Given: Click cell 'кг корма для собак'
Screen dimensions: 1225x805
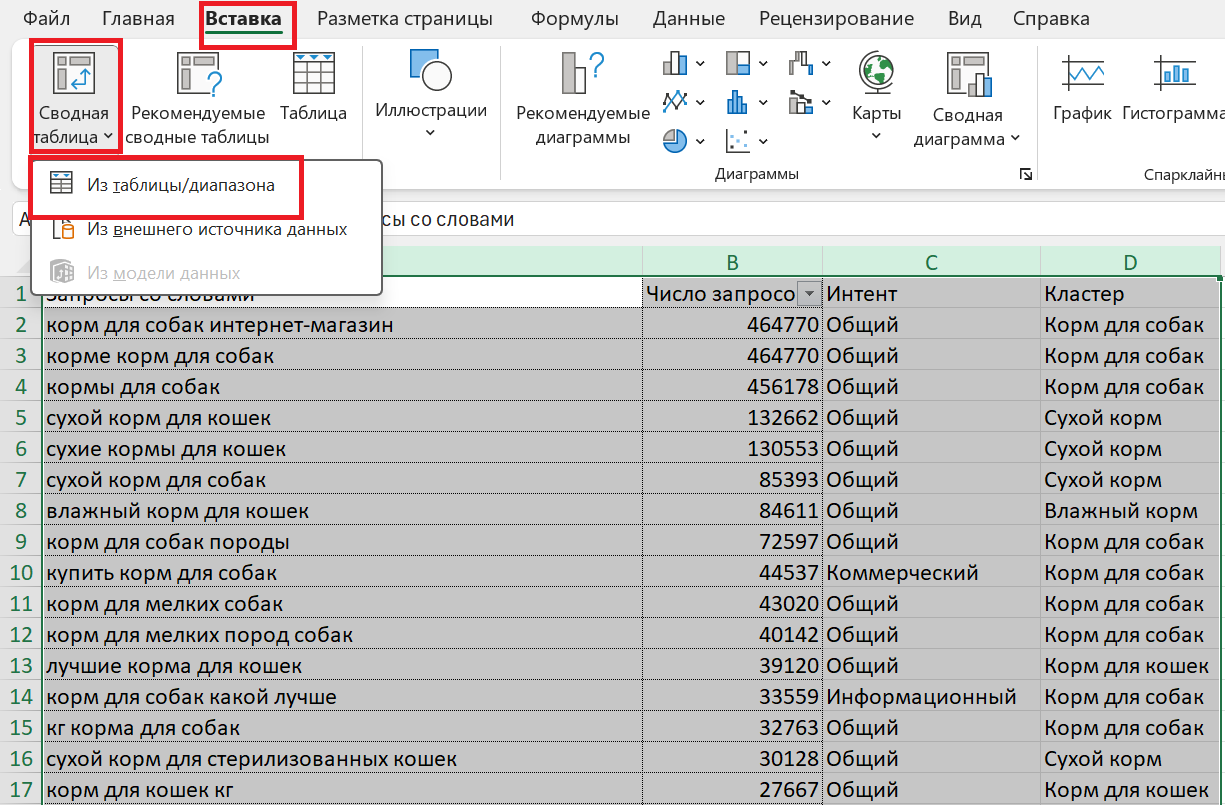Looking at the screenshot, I should (x=342, y=728).
